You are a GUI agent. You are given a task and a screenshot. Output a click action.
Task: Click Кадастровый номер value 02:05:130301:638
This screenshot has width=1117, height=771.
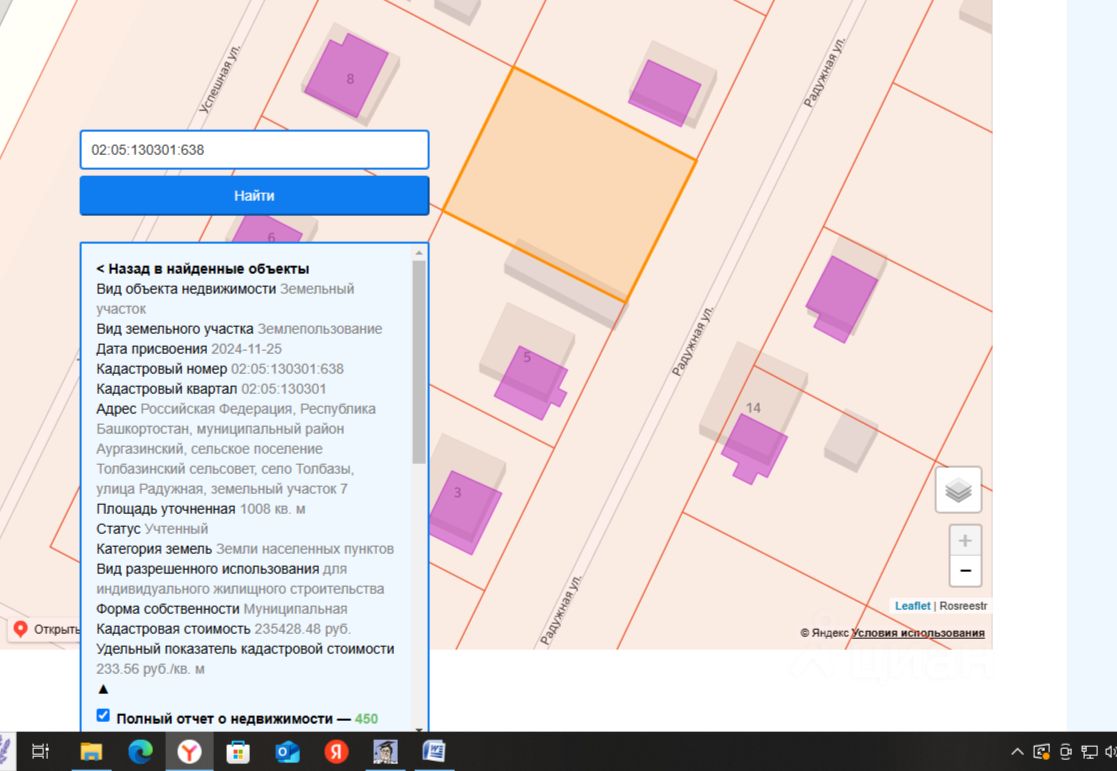(287, 369)
